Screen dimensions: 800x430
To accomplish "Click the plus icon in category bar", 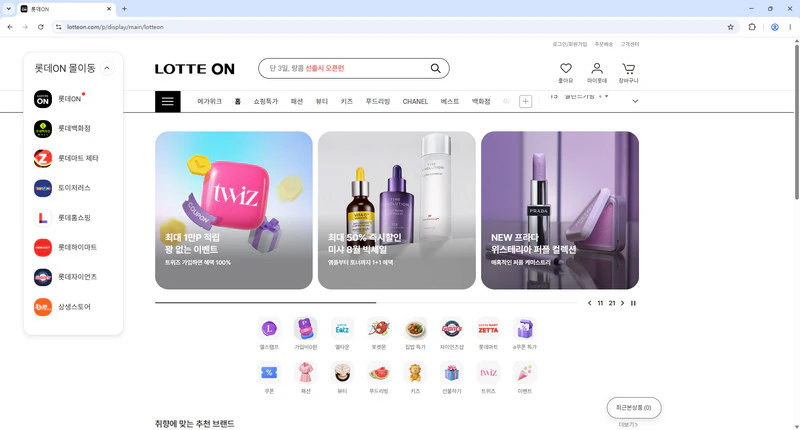I will 526,102.
